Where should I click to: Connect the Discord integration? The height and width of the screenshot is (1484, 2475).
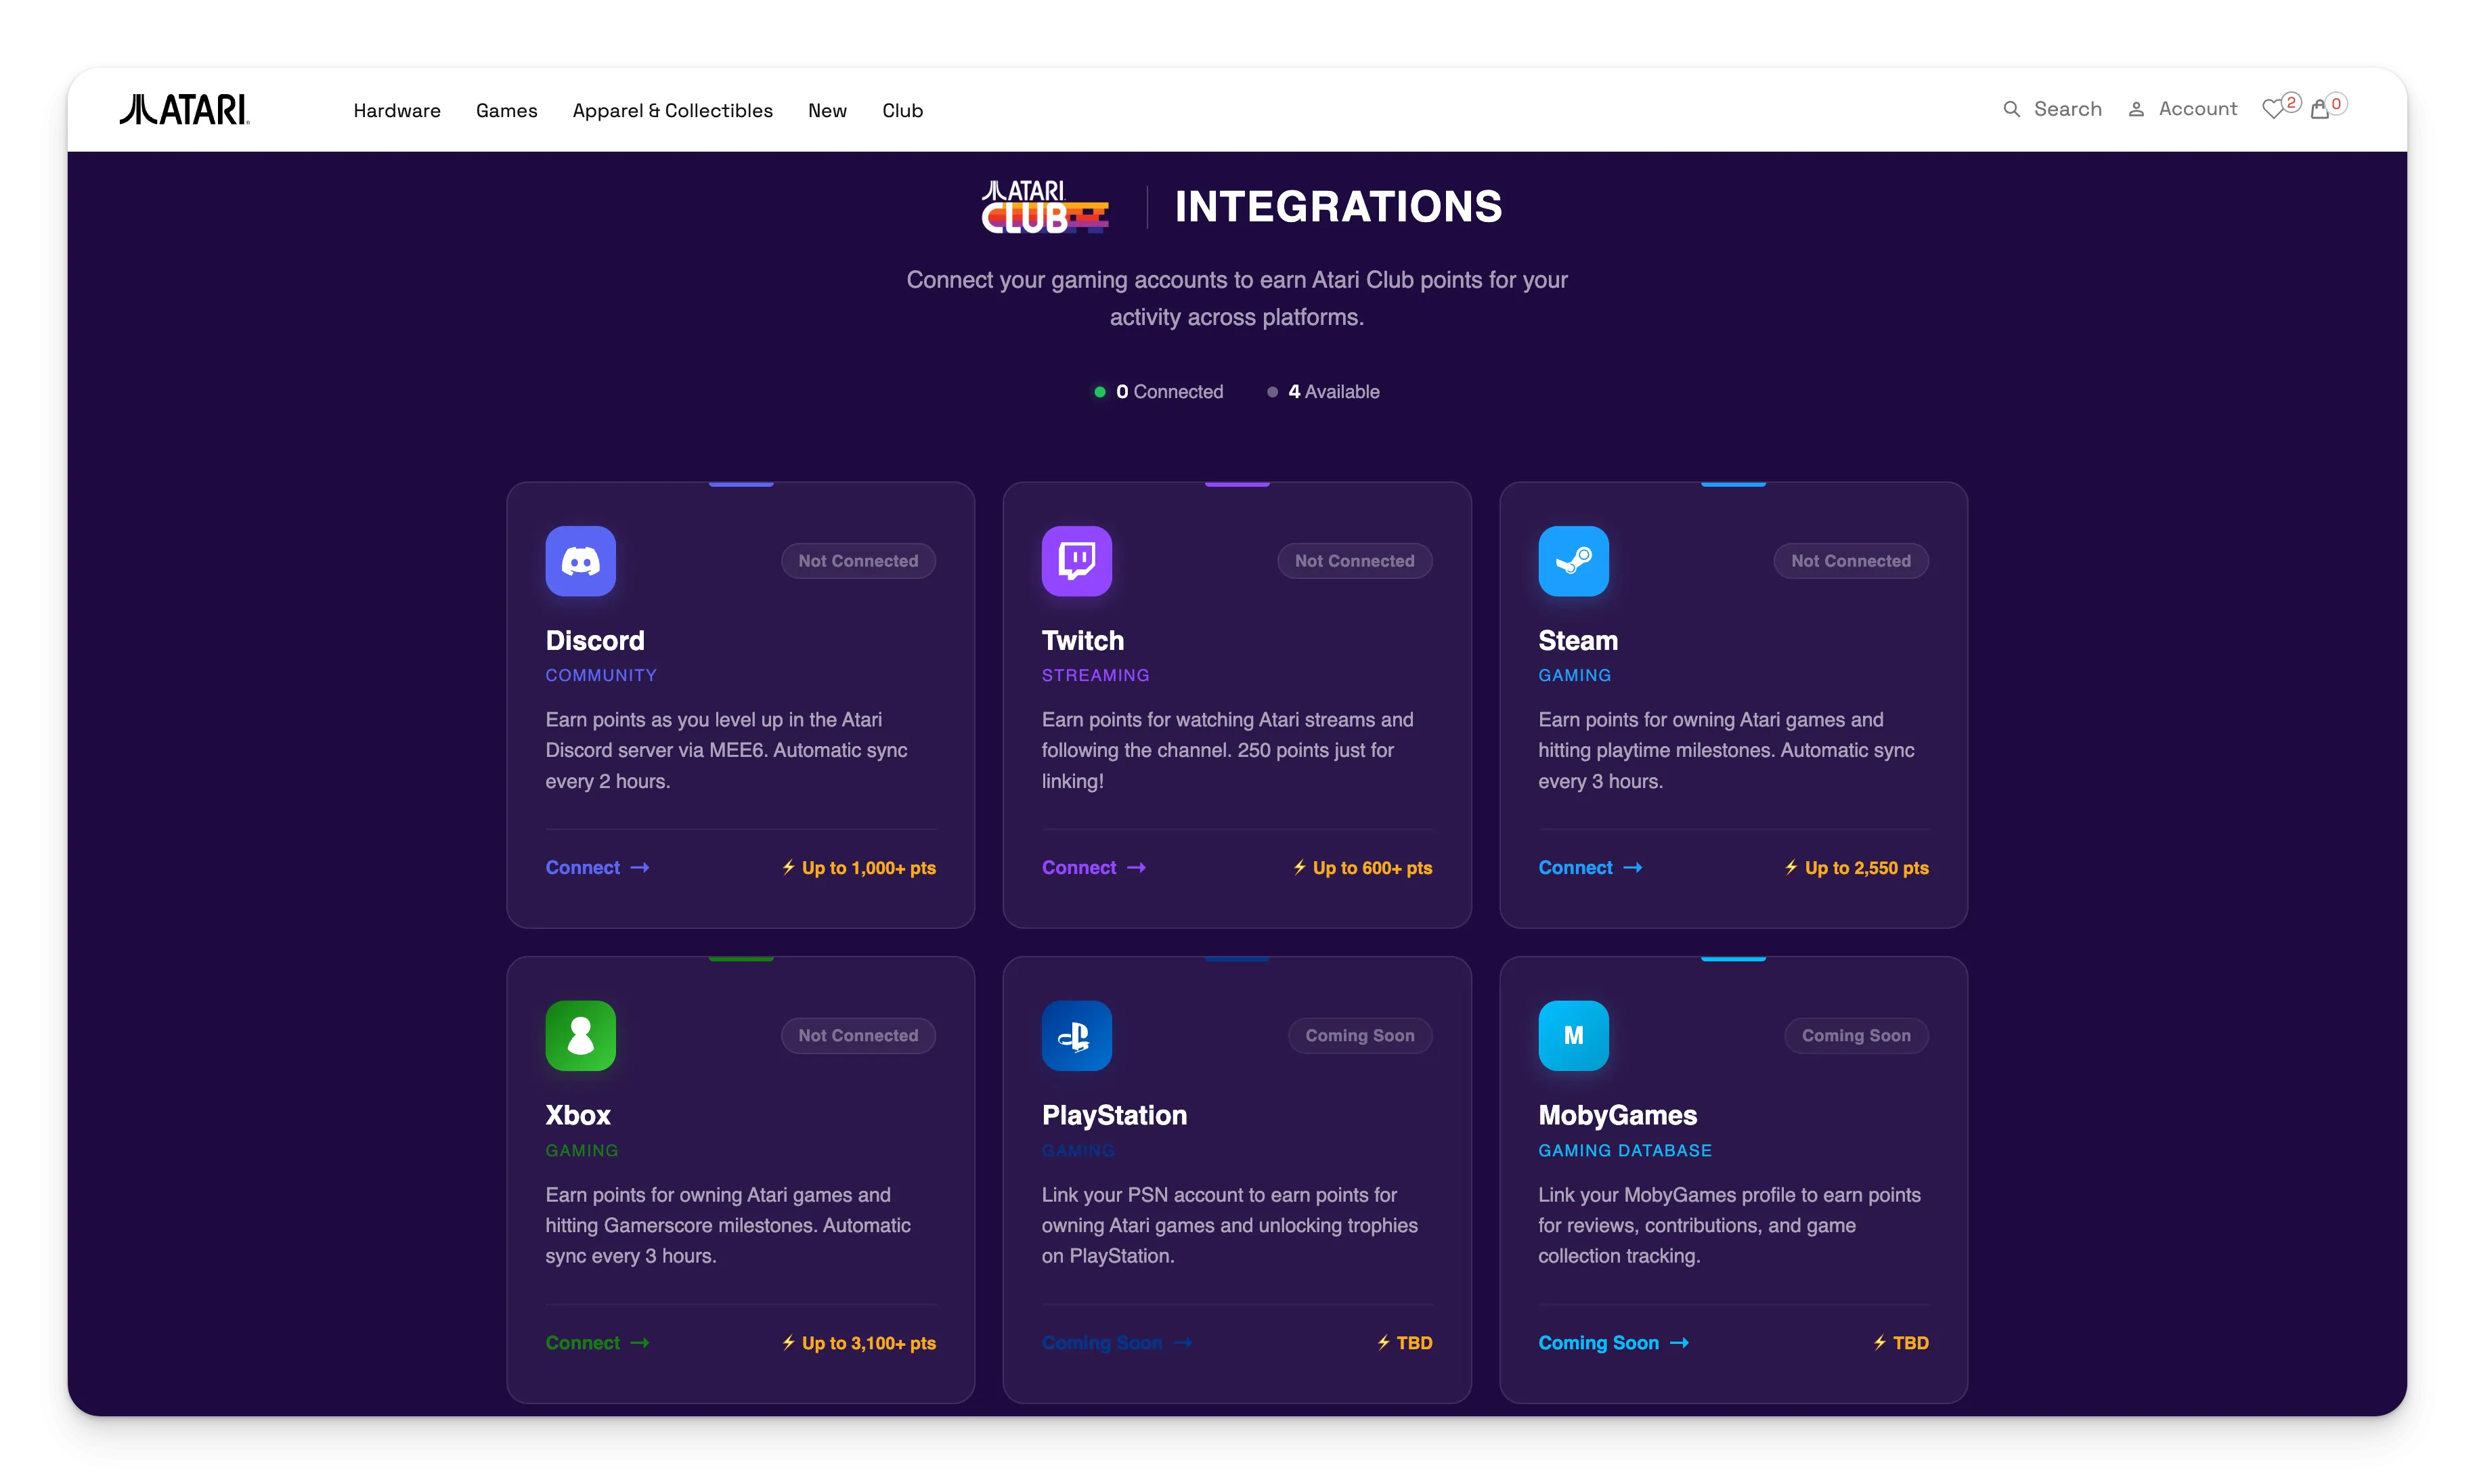pos(597,868)
